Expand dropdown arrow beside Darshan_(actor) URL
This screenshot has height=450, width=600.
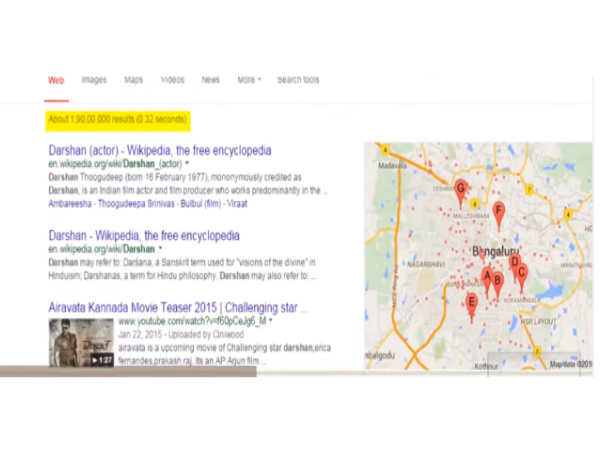coord(187,163)
